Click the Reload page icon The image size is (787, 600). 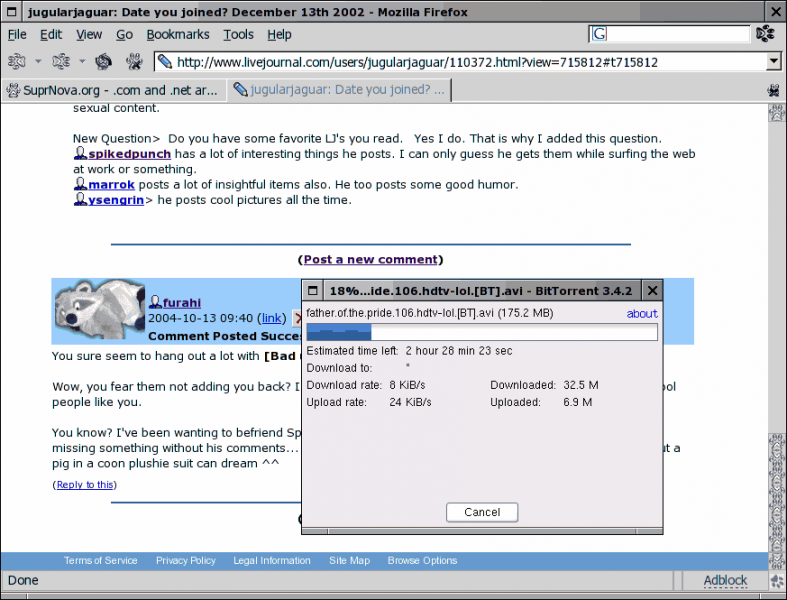(102, 62)
